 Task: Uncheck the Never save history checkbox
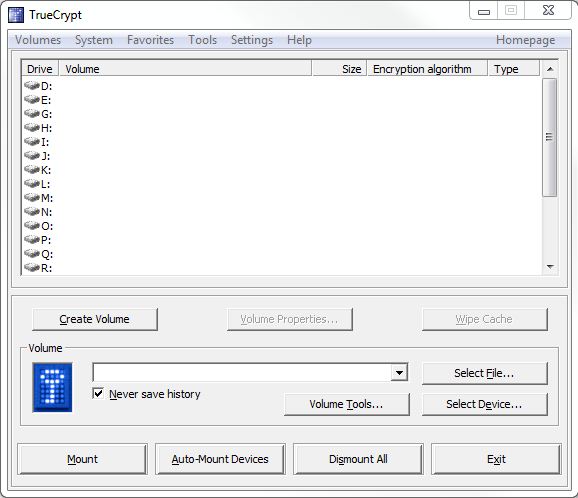coord(98,393)
